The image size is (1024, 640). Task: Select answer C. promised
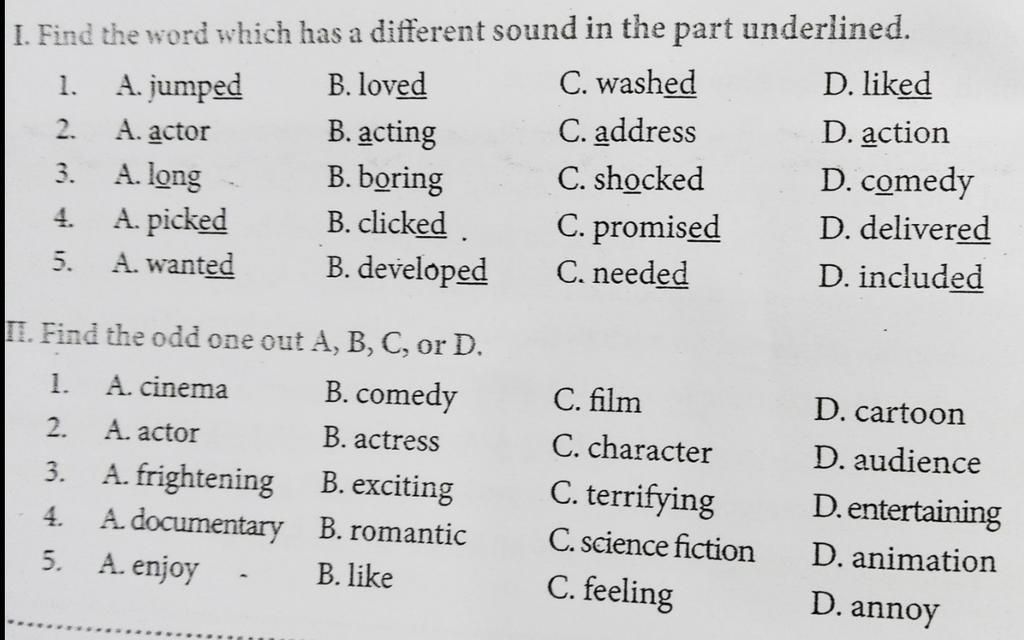(x=638, y=228)
